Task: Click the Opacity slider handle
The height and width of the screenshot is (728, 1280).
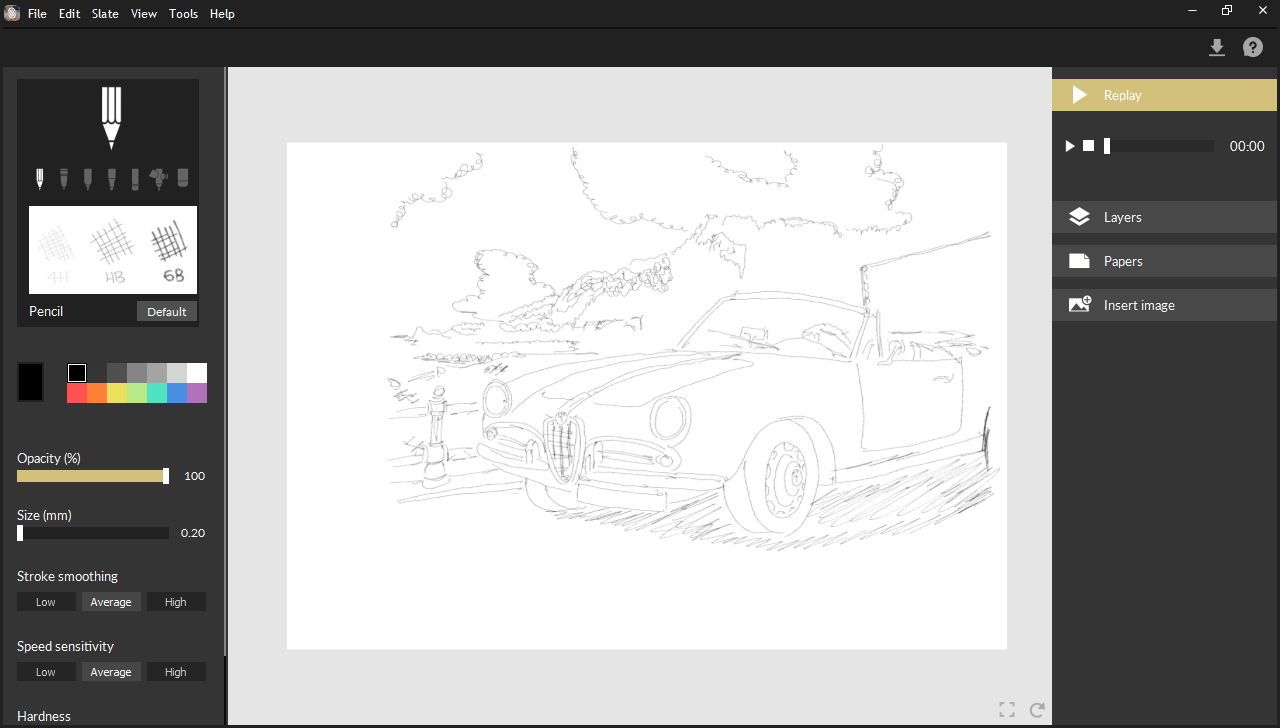Action: (166, 476)
